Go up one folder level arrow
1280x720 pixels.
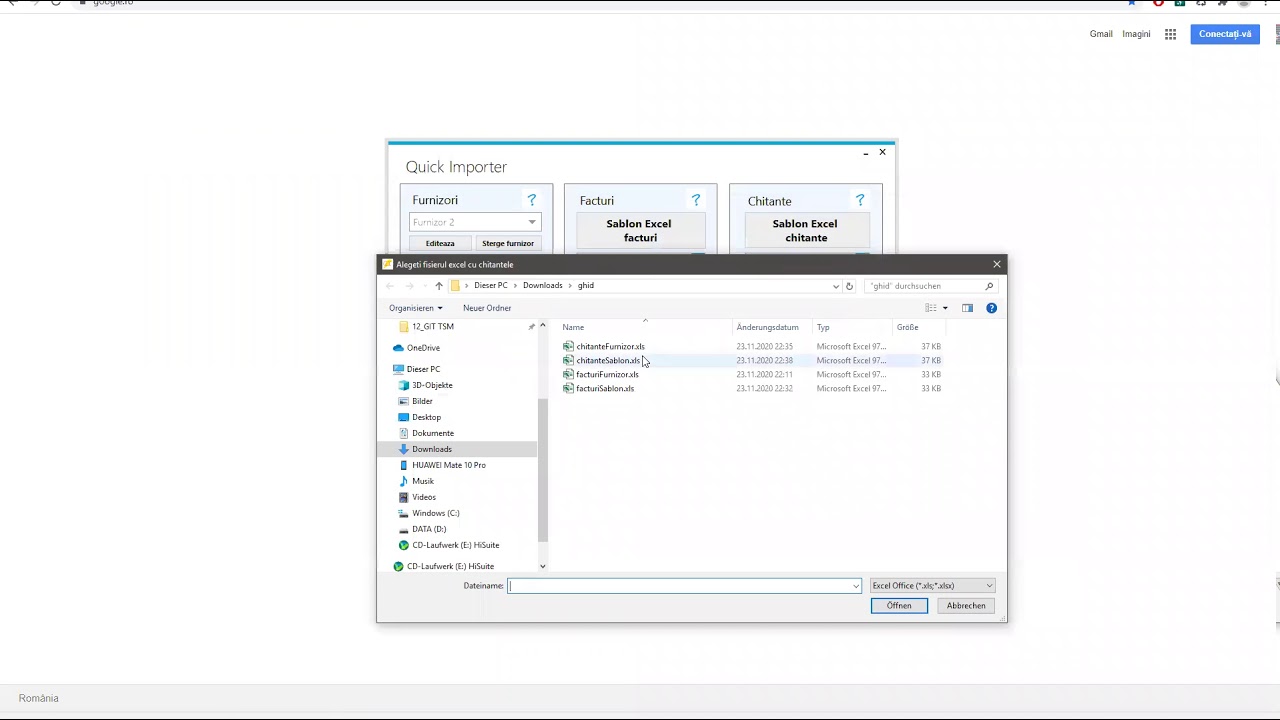coord(438,286)
